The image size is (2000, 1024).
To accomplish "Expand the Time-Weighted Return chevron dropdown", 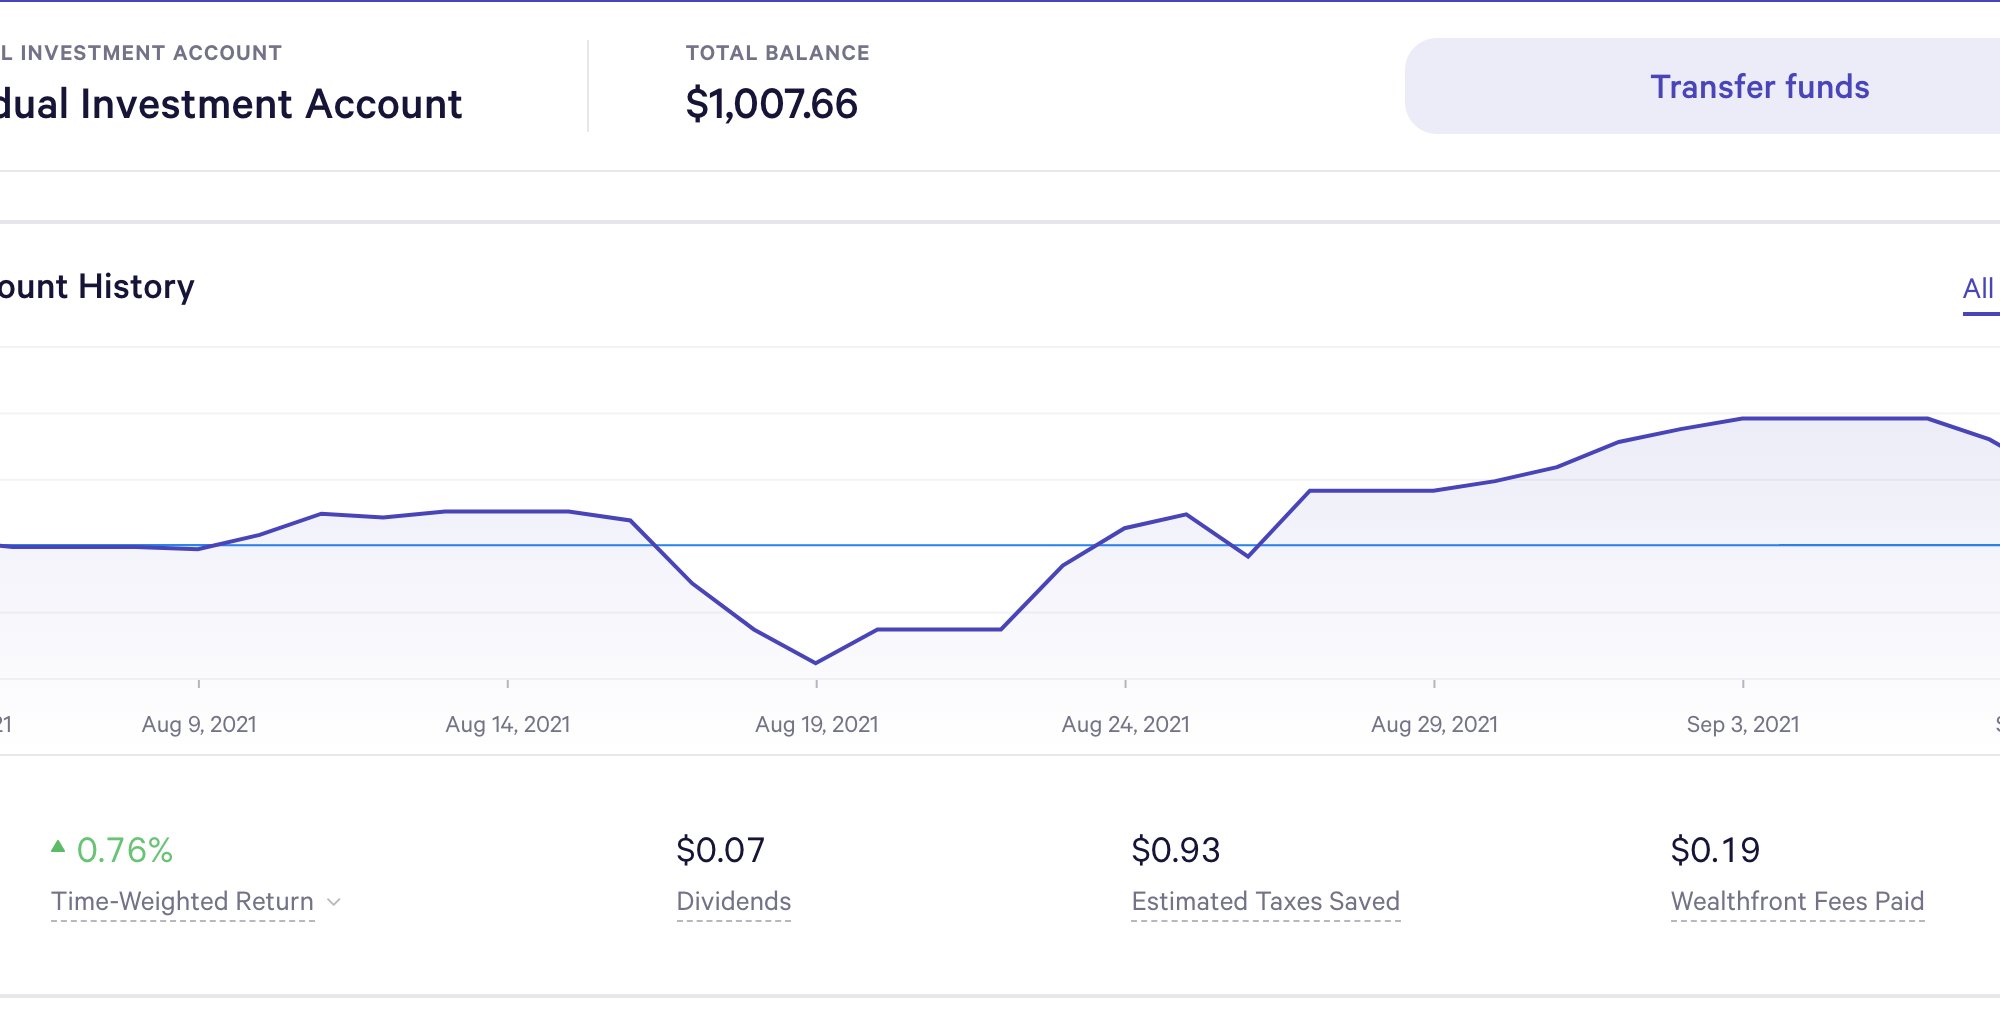I will click(335, 902).
